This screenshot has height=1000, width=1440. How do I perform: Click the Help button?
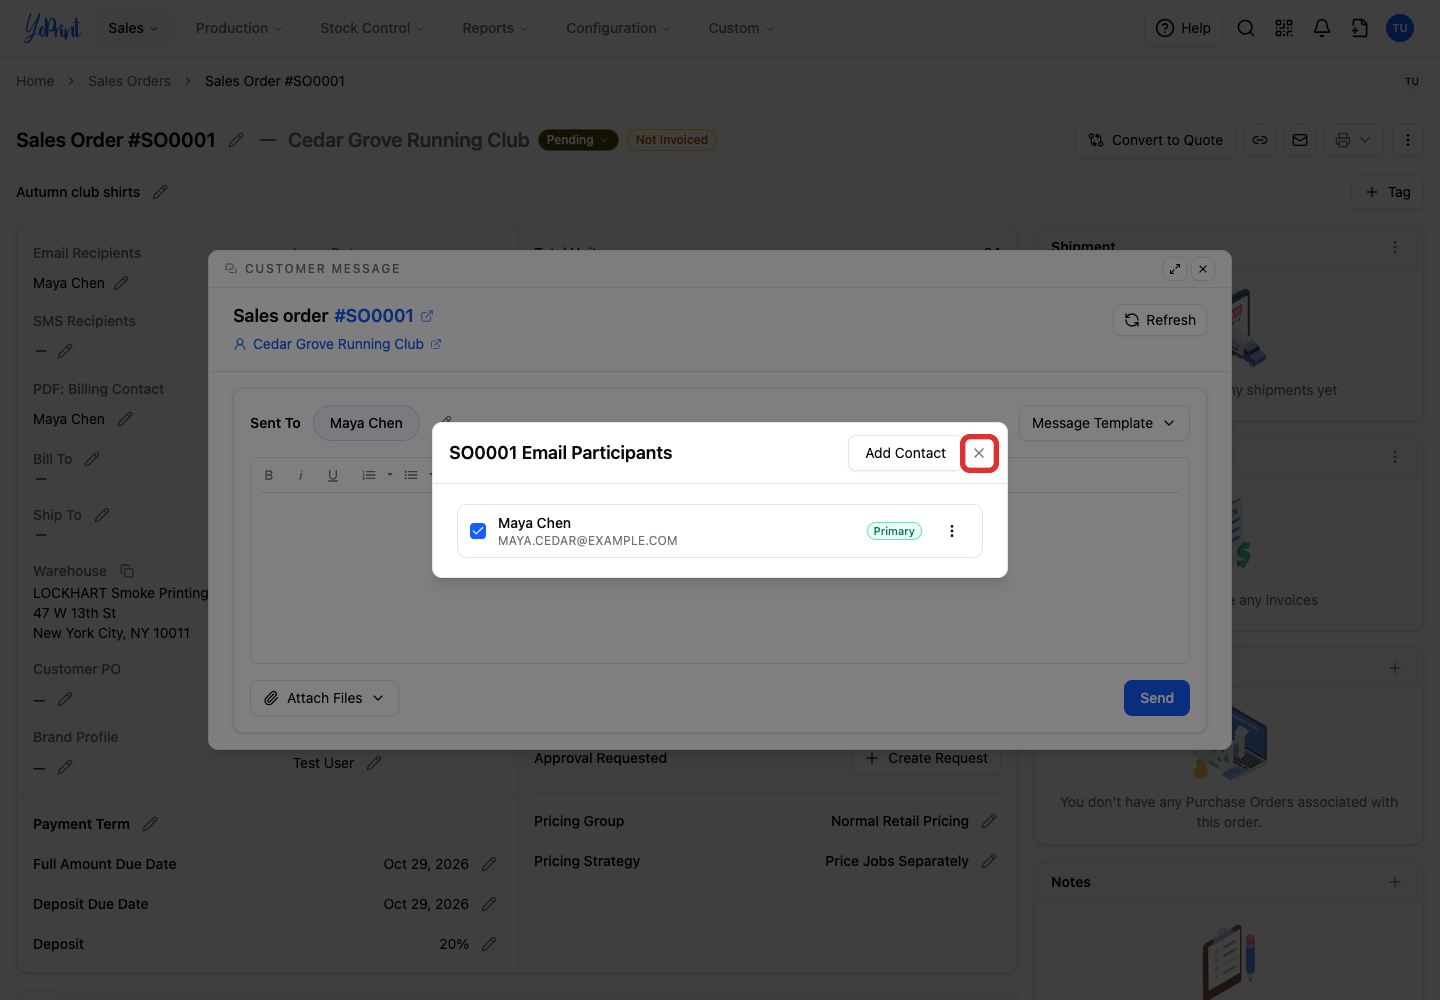1183,28
